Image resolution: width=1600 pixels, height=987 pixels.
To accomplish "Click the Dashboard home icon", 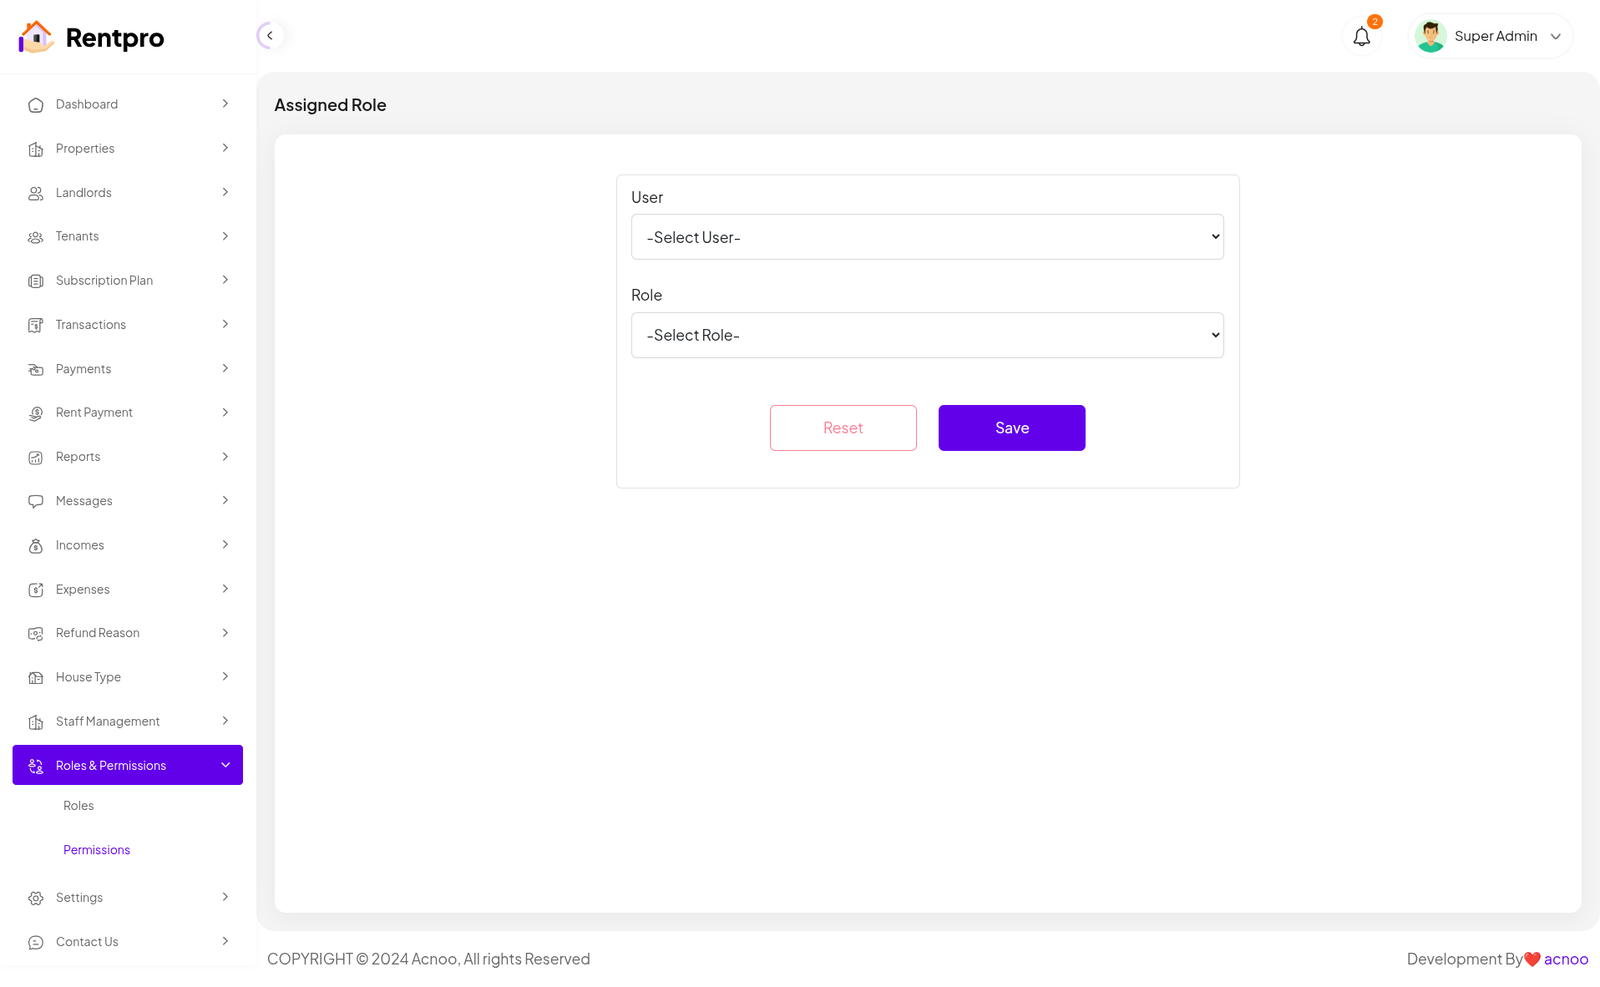I will pyautogui.click(x=36, y=105).
